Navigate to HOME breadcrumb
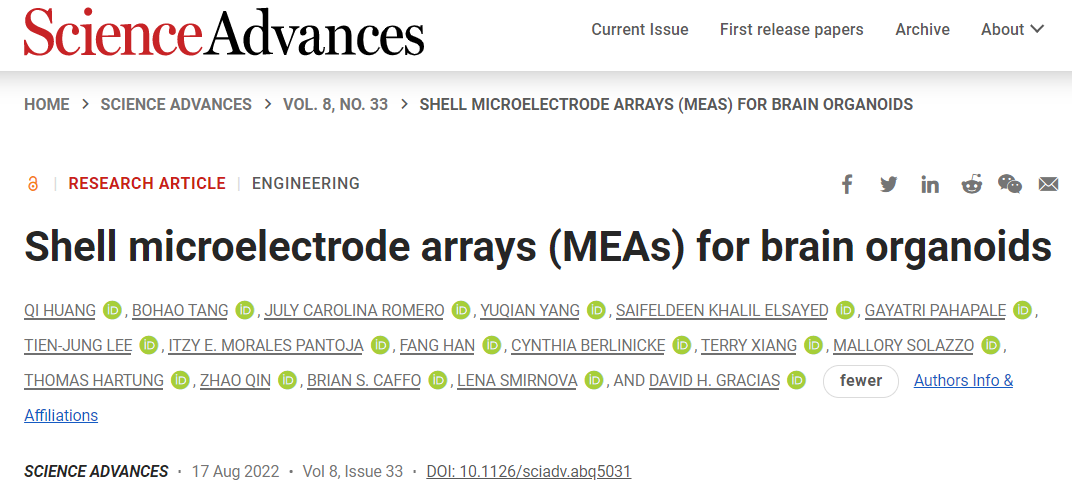1072x485 pixels. point(46,105)
